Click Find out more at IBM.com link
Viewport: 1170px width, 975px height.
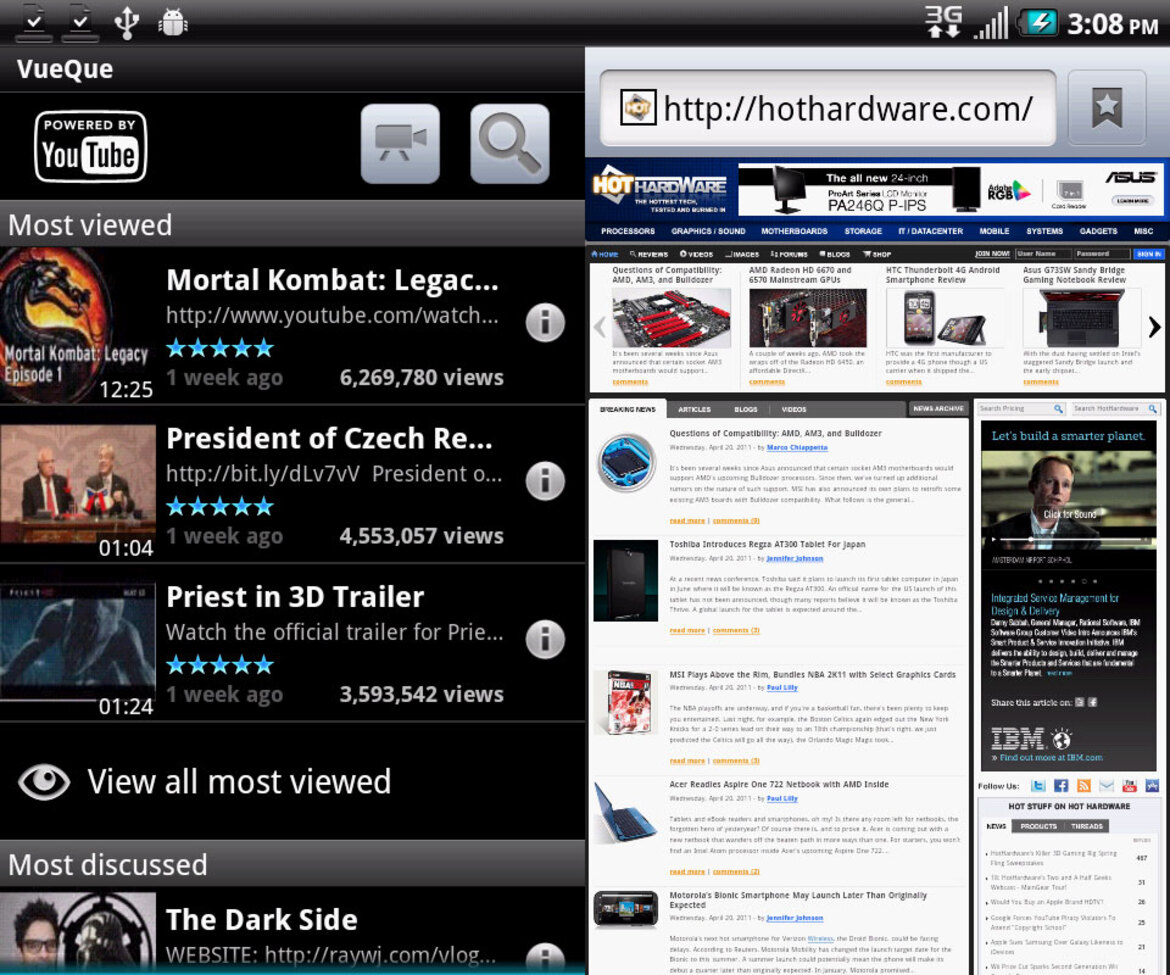pyautogui.click(x=1047, y=757)
